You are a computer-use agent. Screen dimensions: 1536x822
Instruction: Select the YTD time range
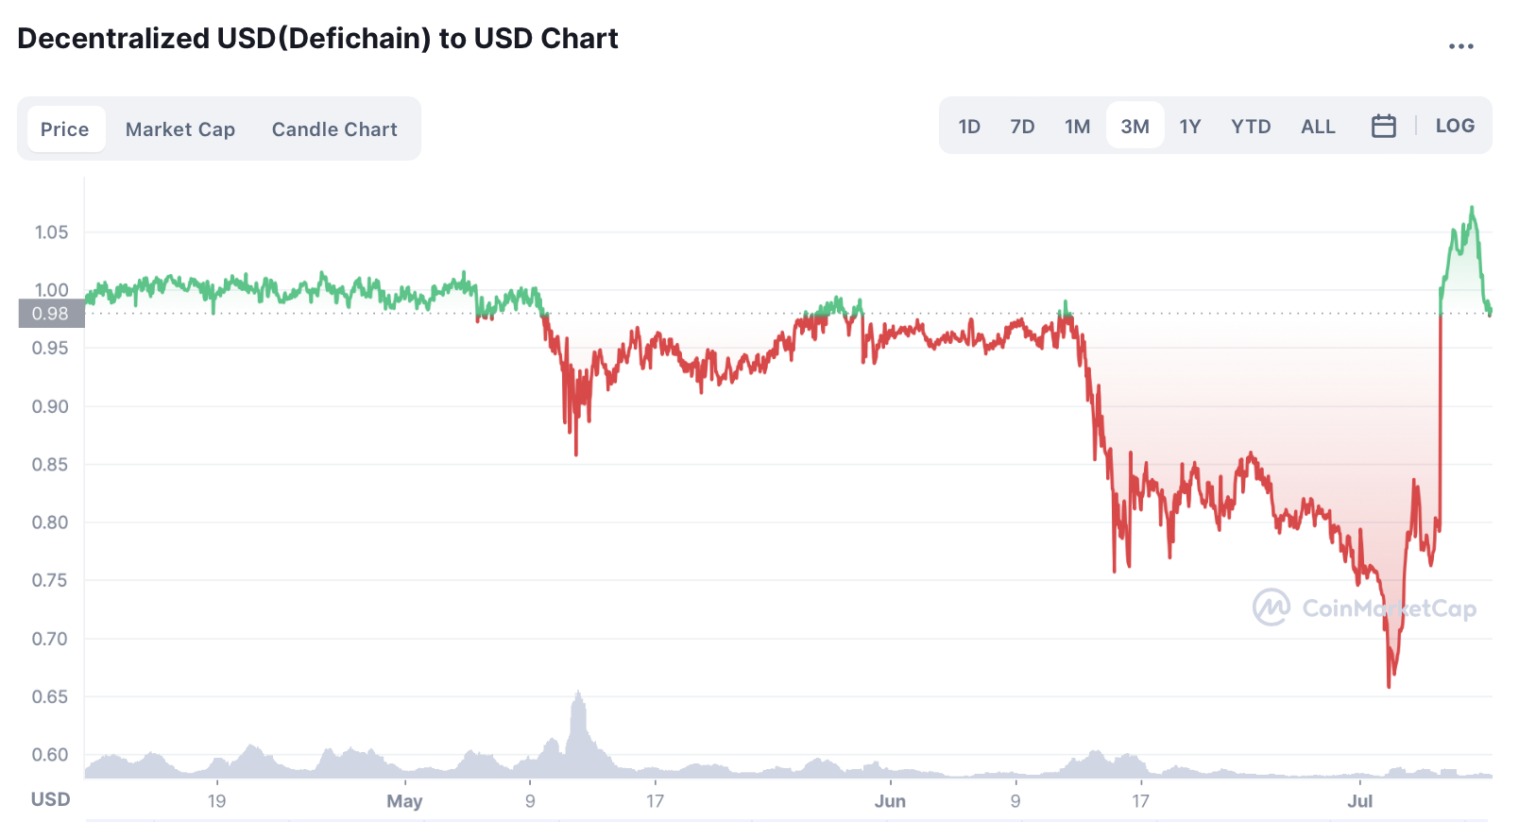click(1250, 126)
